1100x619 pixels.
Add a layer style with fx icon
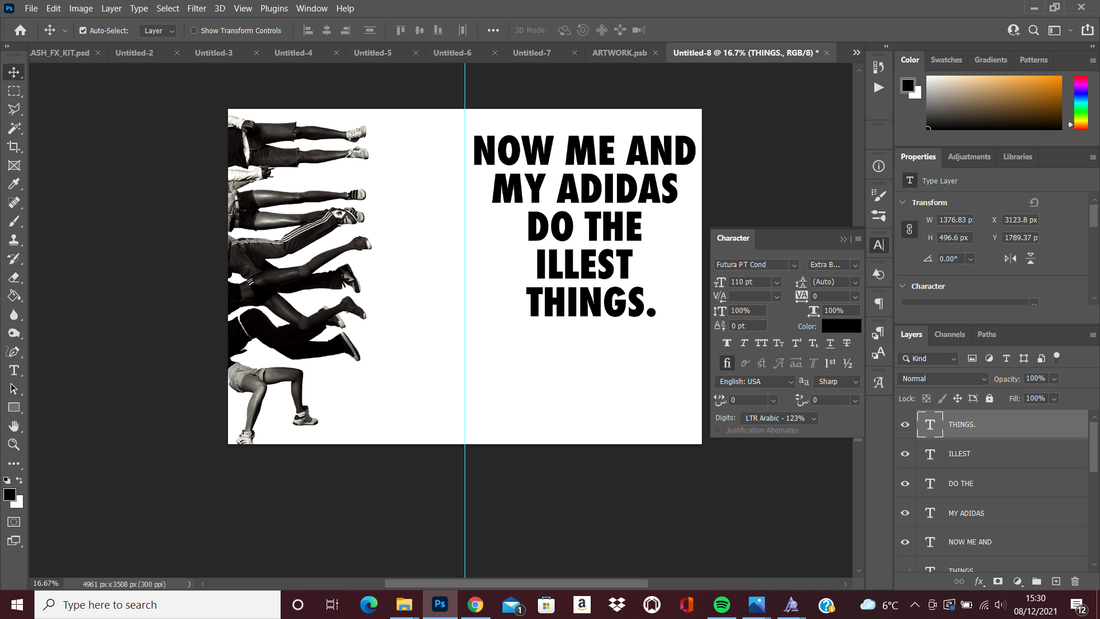[x=979, y=581]
